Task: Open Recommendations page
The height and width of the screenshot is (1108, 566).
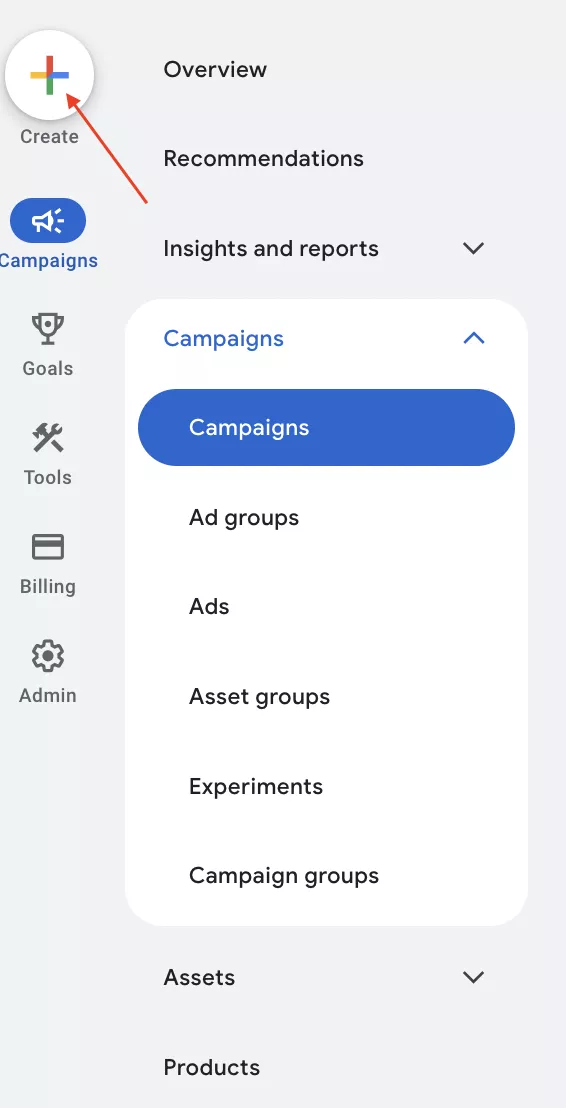Action: click(x=264, y=158)
